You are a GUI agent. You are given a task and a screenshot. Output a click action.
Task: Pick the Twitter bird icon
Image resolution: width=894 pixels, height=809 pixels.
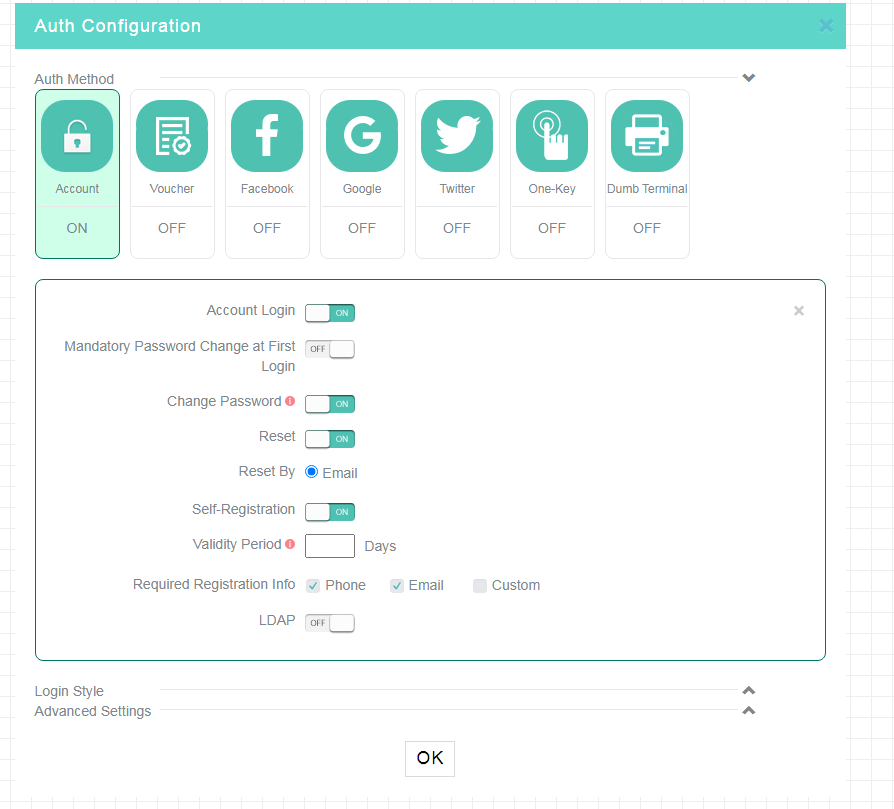457,136
